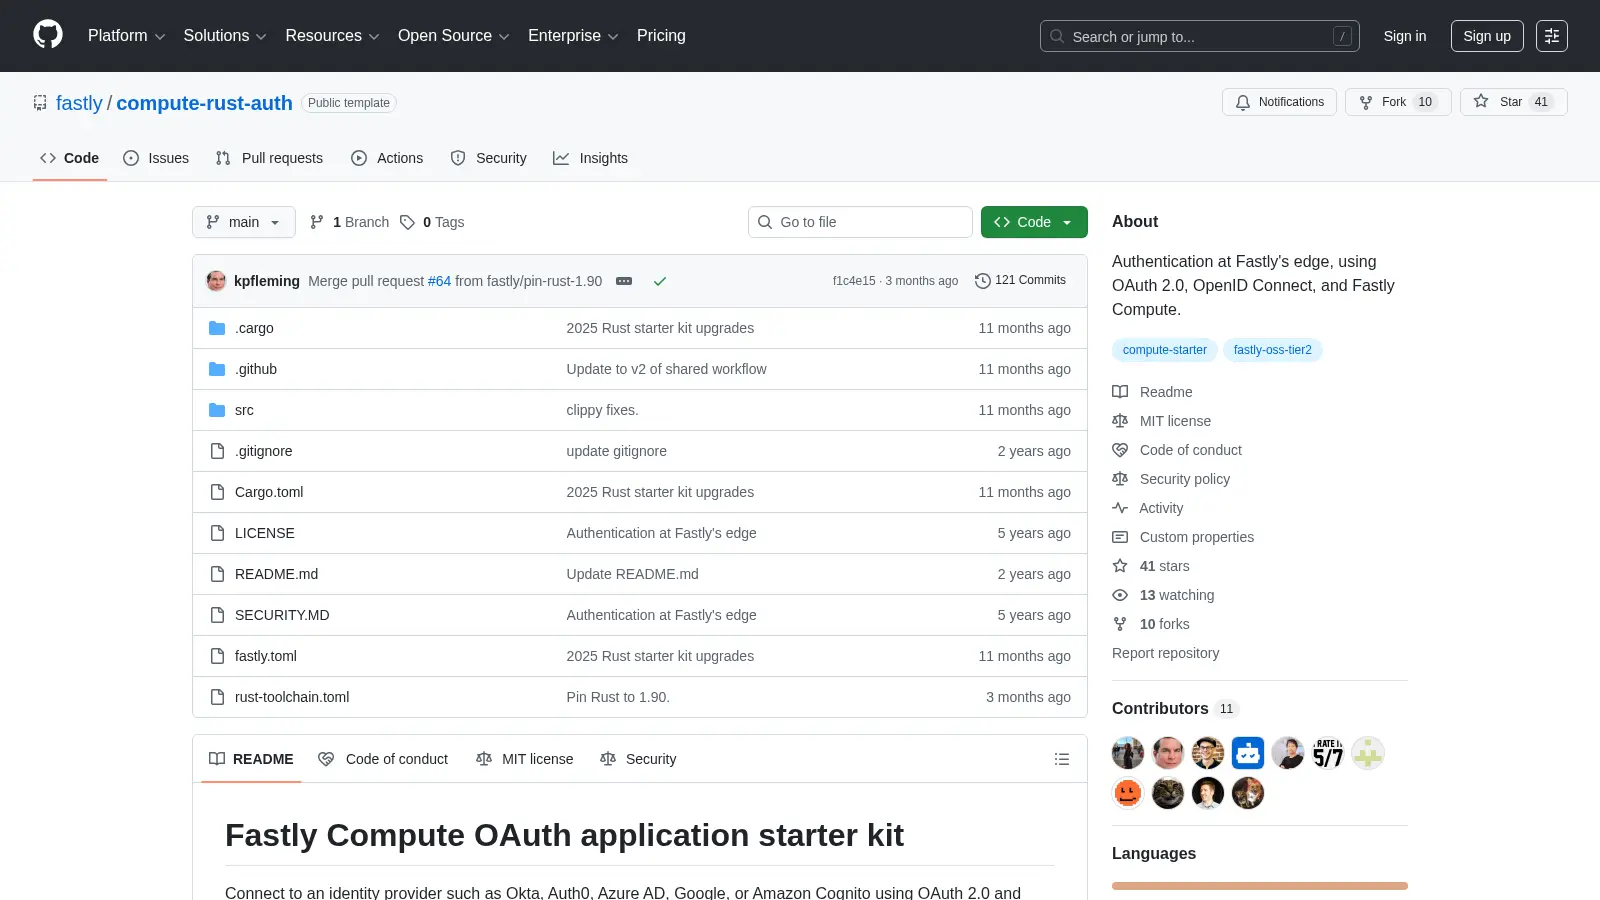
Task: Open the Pricing page
Action: click(x=661, y=36)
